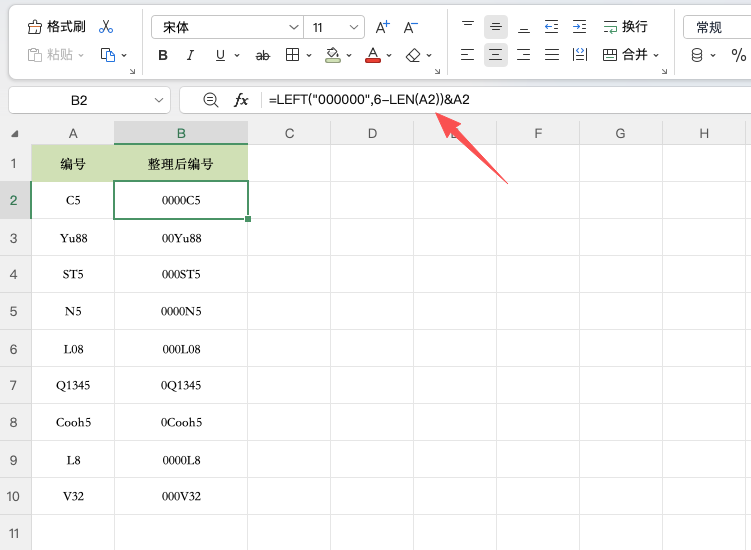Click the select-all corner triangle
Screen dimensions: 751x550
click(15, 134)
